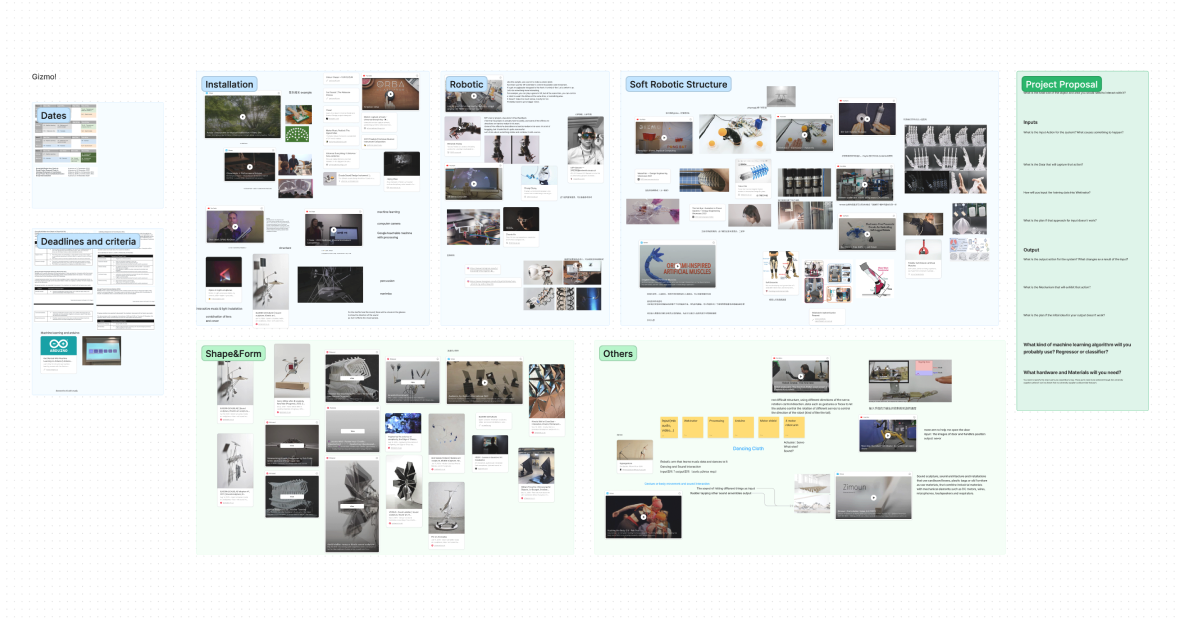The height and width of the screenshot is (620, 1179).
Task: Click the Deadlines and criteria label
Action: click(x=87, y=242)
